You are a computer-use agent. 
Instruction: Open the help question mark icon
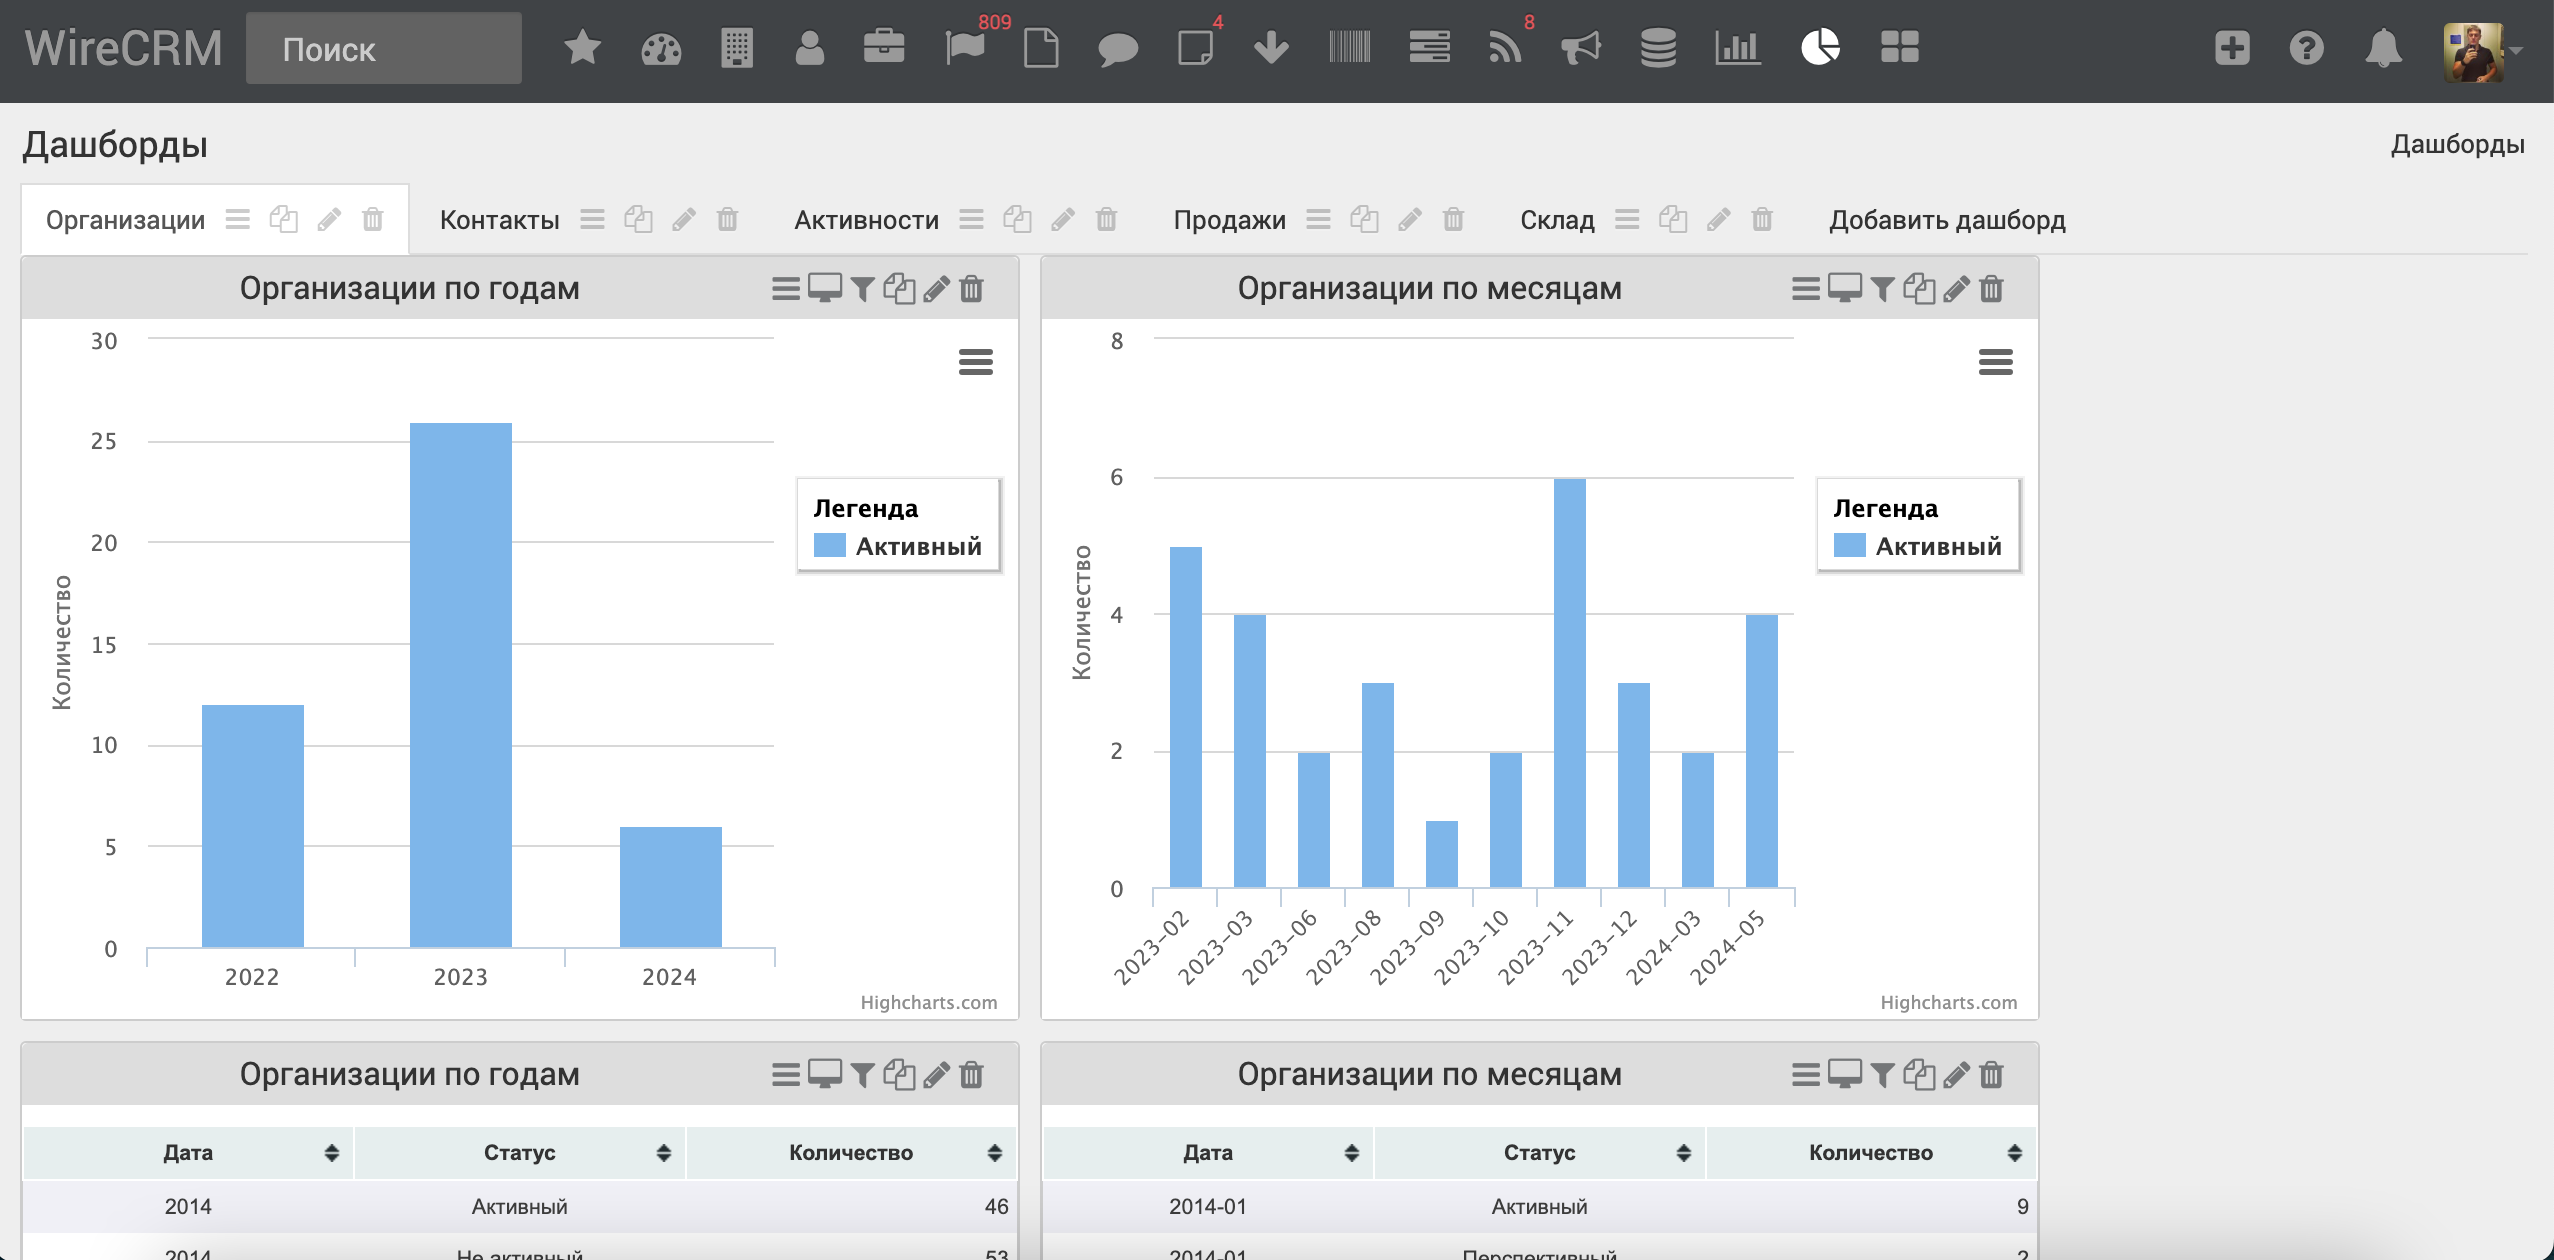pos(2307,48)
